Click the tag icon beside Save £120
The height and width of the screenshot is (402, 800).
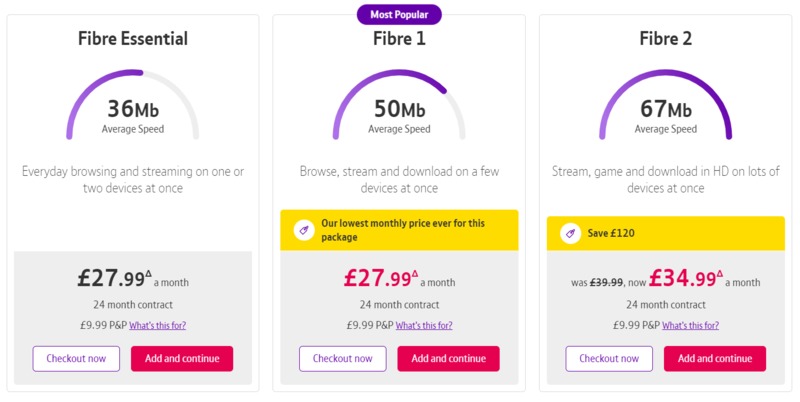coord(570,233)
